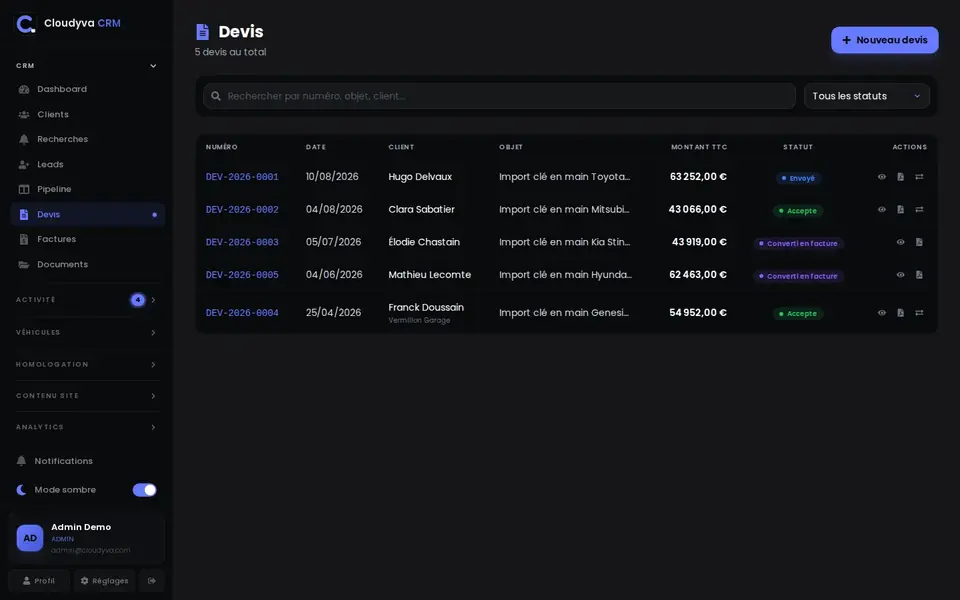
Task: Click the Cloudyva CRM logo
Action: [26, 24]
